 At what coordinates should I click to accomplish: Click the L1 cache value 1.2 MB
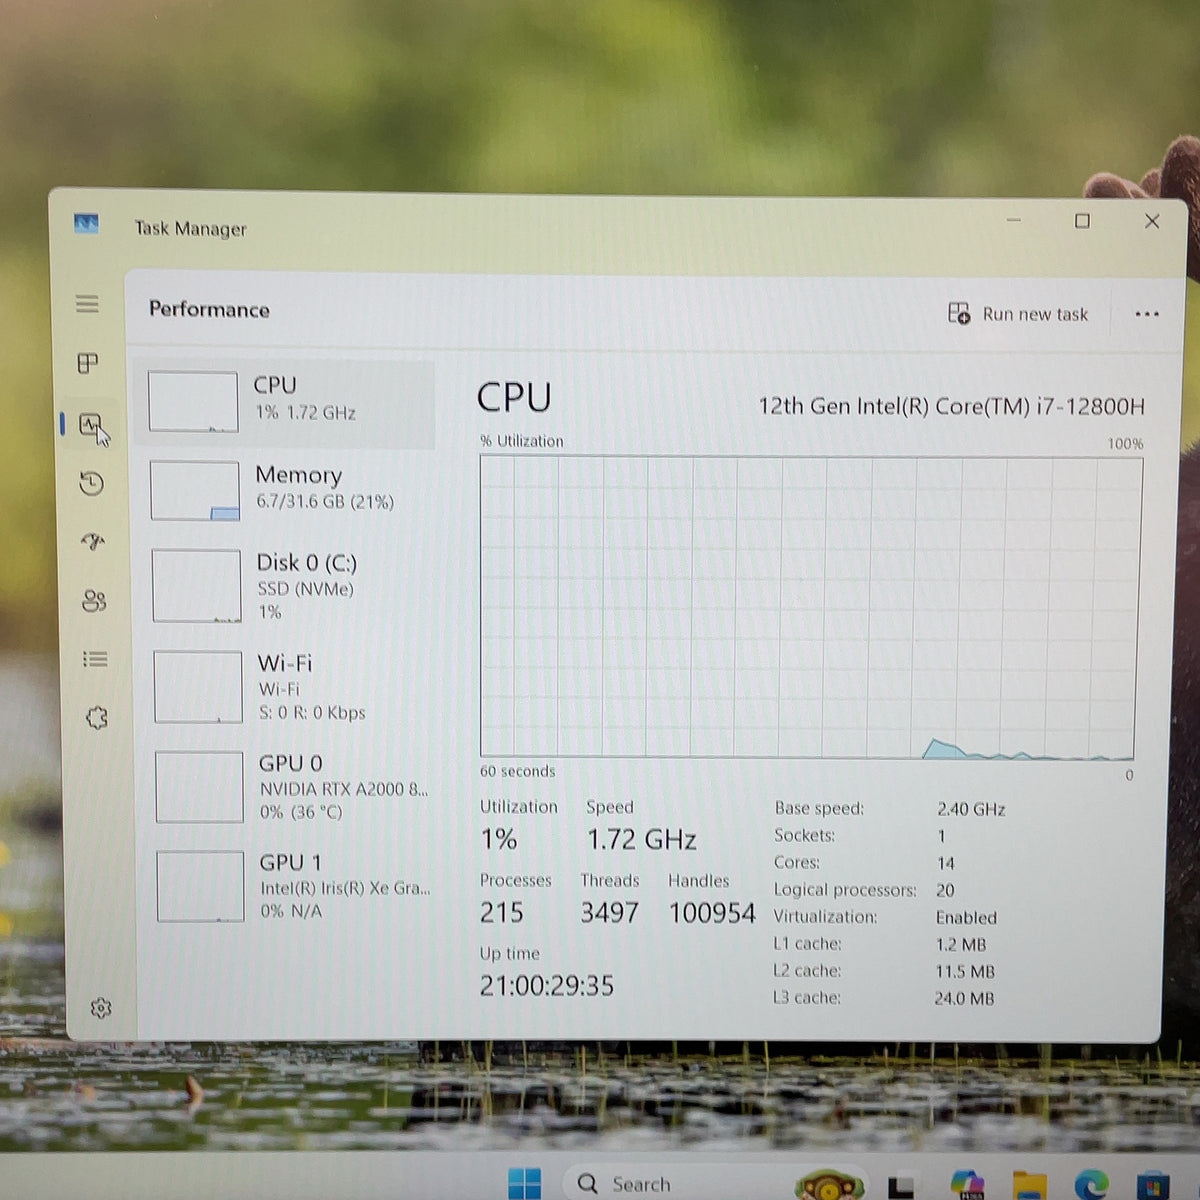point(961,944)
